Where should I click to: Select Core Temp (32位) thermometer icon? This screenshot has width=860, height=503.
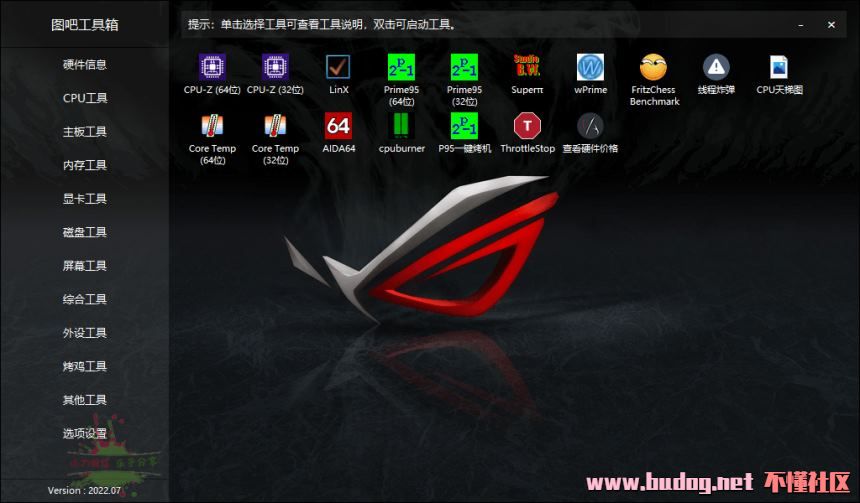point(275,126)
